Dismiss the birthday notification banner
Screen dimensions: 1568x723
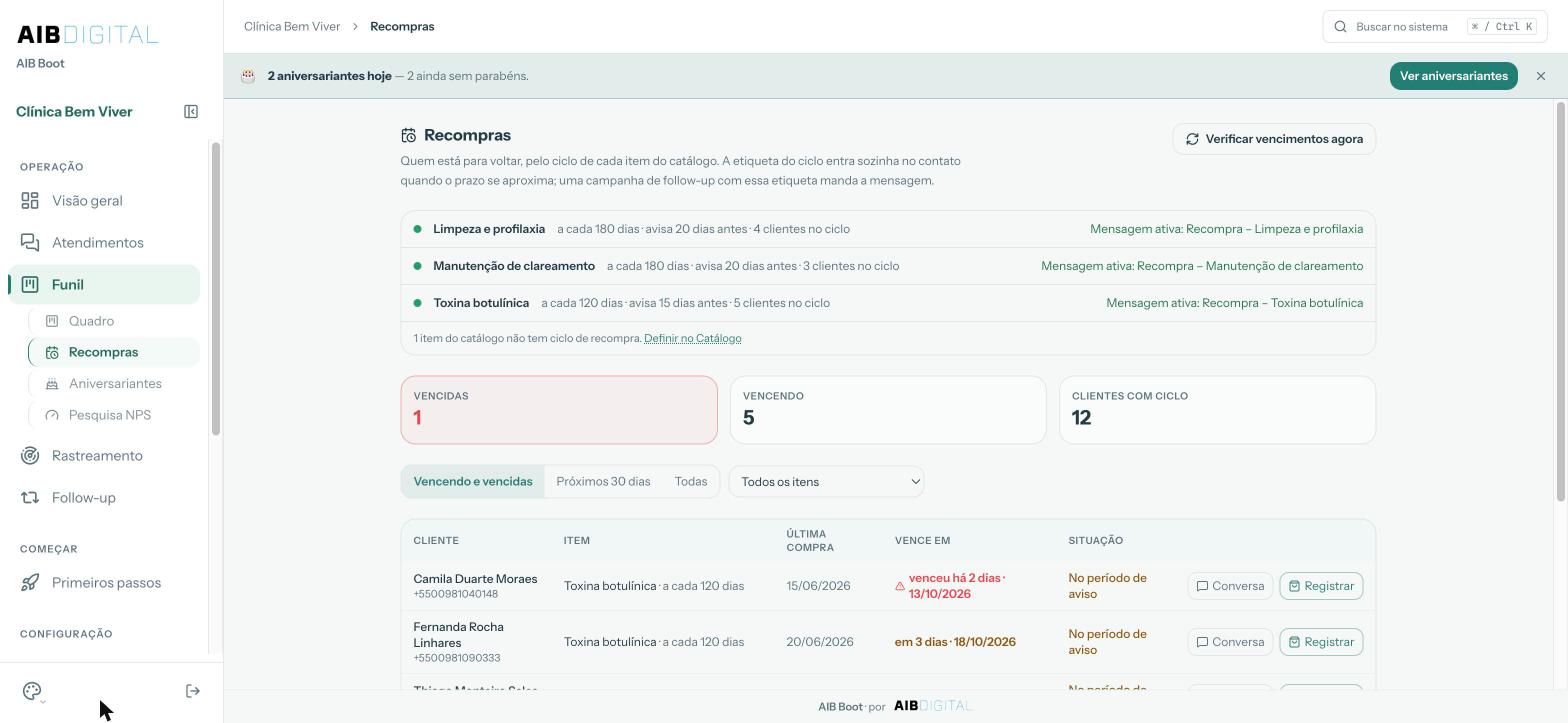click(x=1541, y=76)
